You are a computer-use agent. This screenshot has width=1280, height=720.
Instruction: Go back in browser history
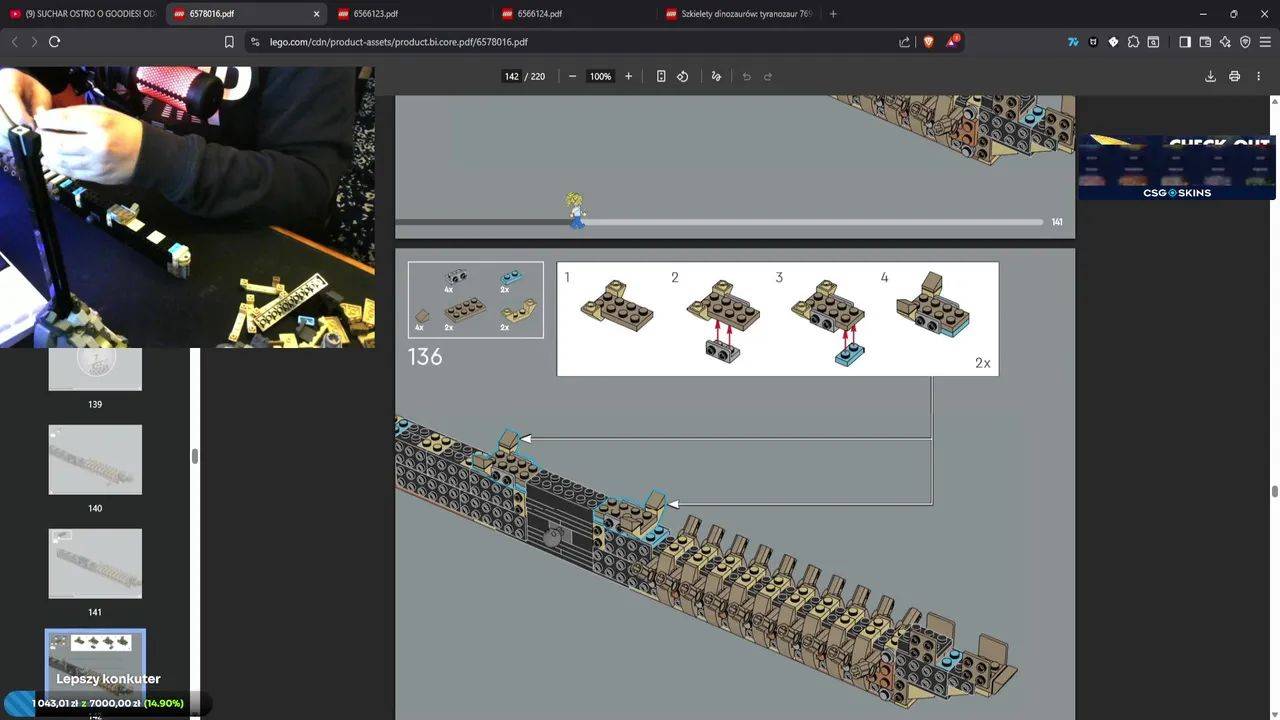point(14,42)
